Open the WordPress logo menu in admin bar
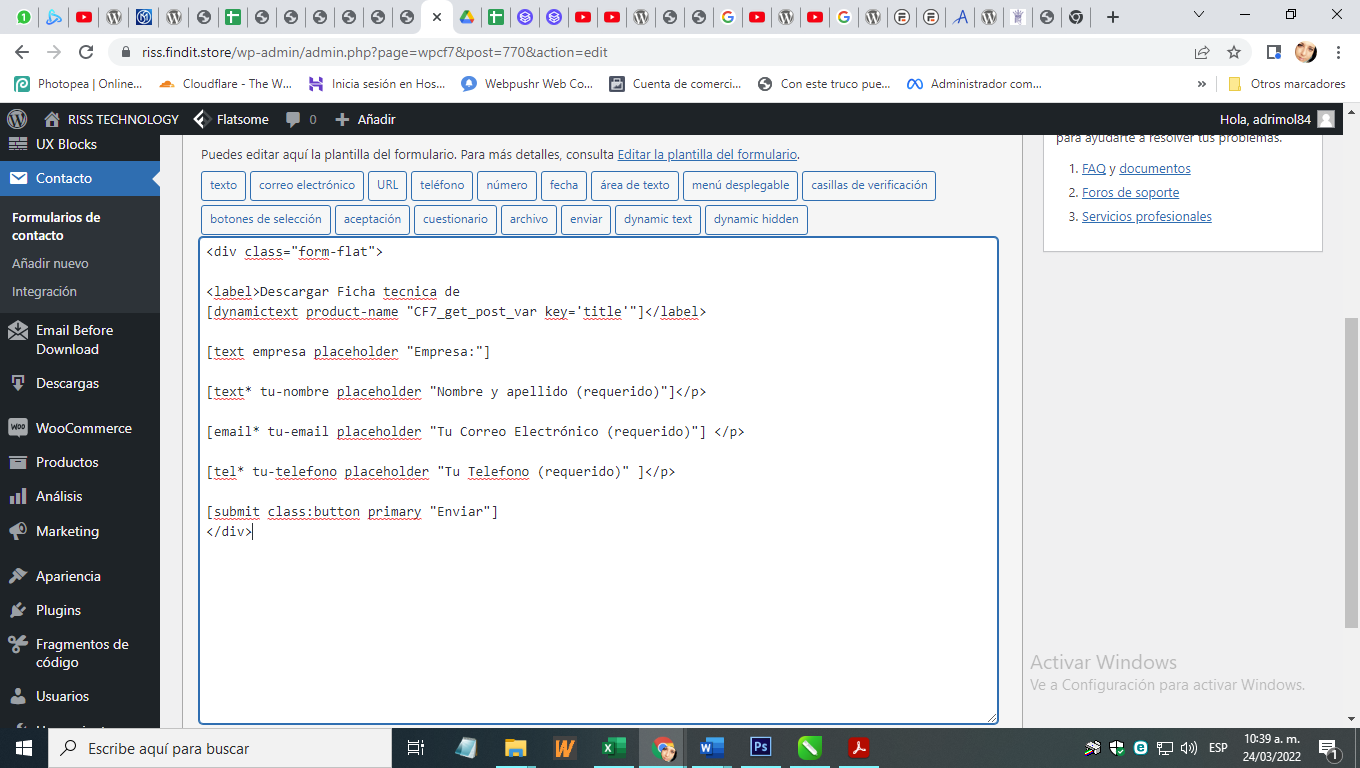This screenshot has height=768, width=1360. click(x=16, y=119)
